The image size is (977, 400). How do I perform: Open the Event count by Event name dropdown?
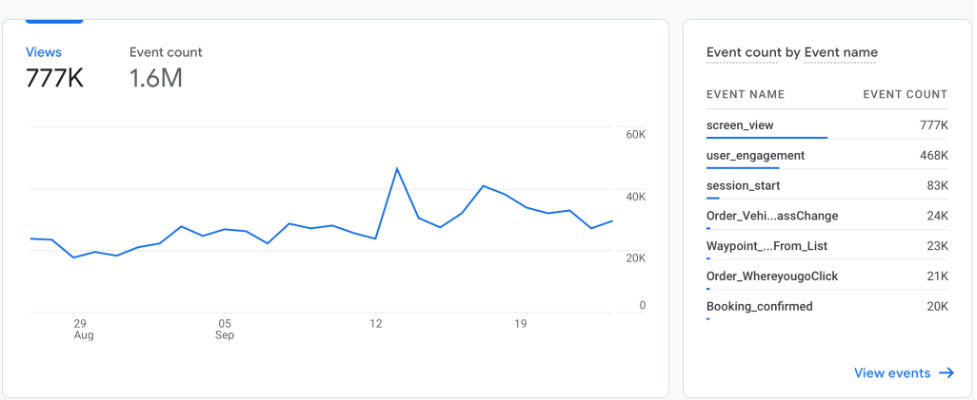791,53
